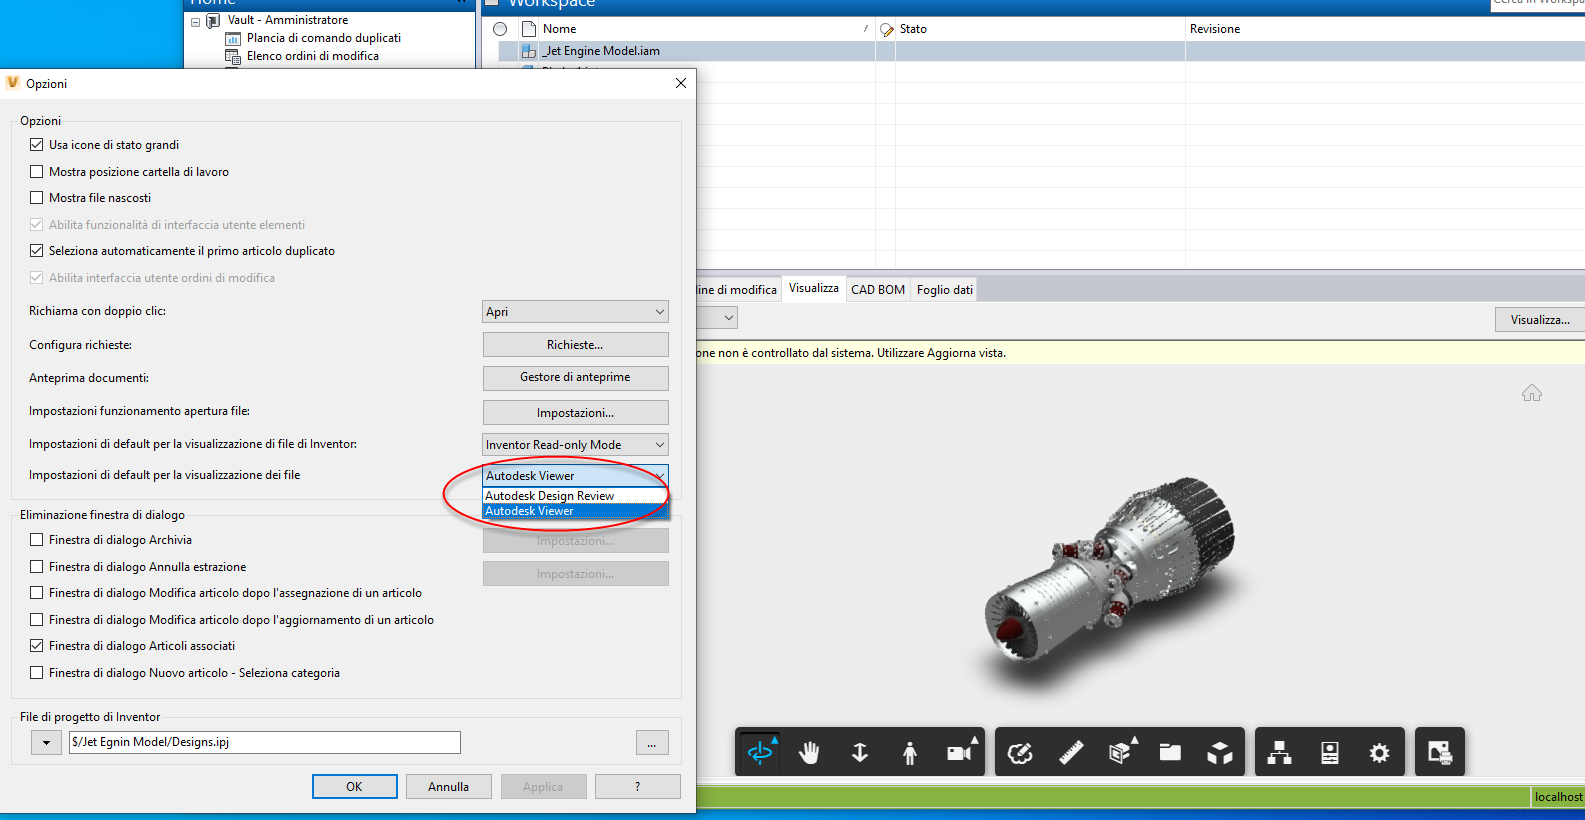Switch to the Visualizza tab

[814, 288]
